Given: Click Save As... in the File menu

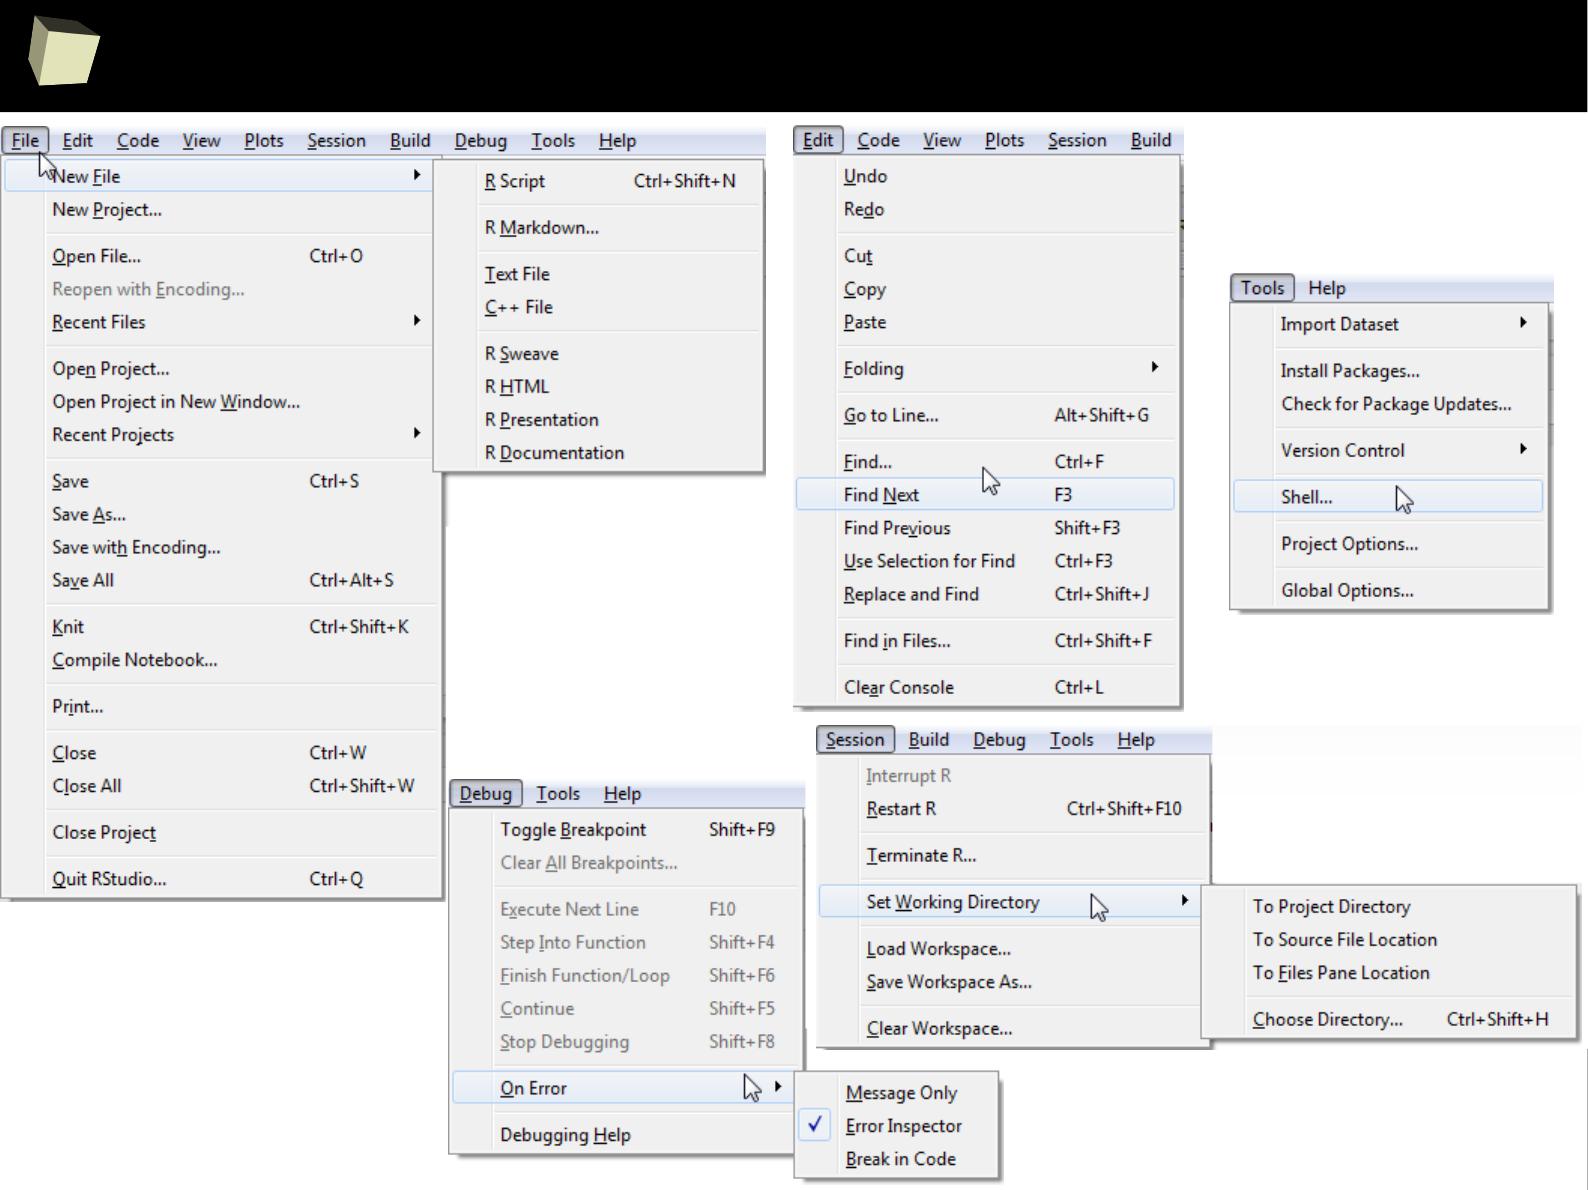Looking at the screenshot, I should click(89, 515).
